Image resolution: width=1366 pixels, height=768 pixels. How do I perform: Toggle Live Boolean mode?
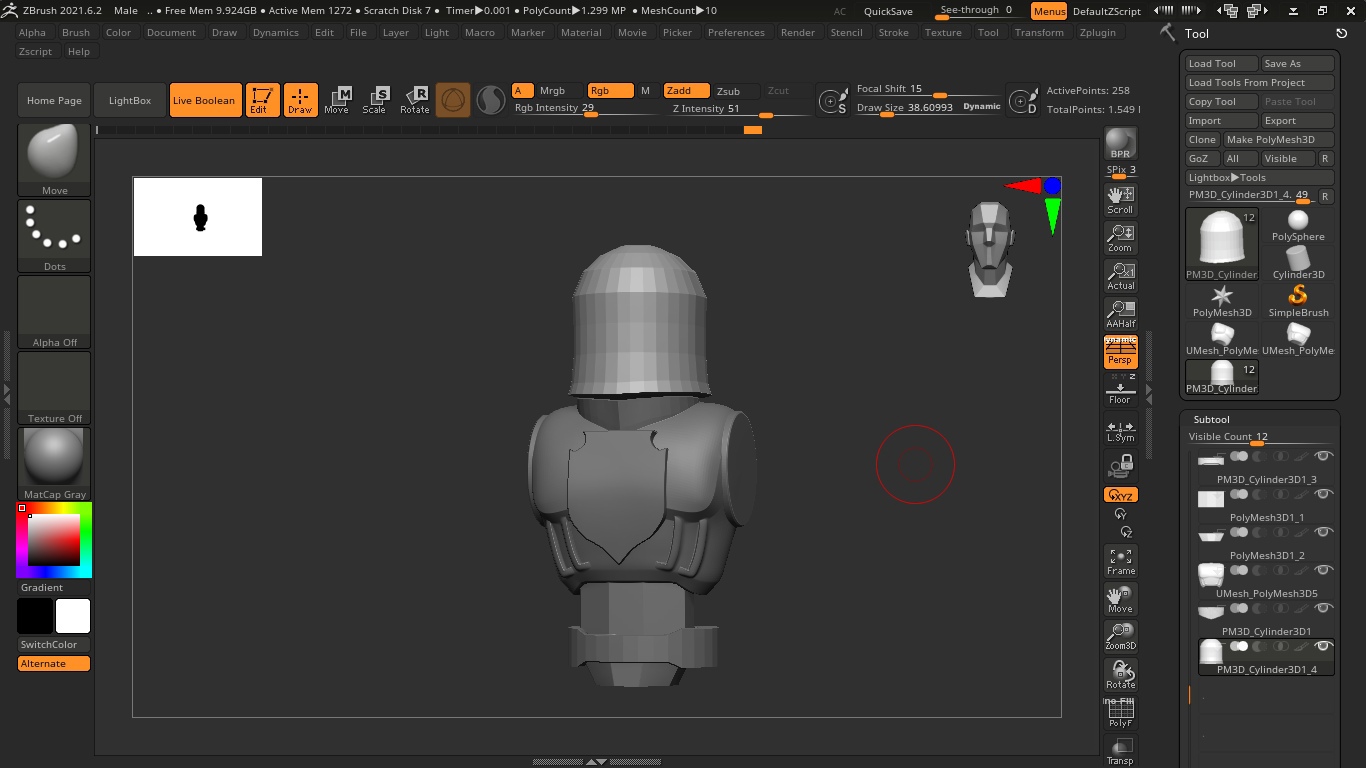[205, 100]
